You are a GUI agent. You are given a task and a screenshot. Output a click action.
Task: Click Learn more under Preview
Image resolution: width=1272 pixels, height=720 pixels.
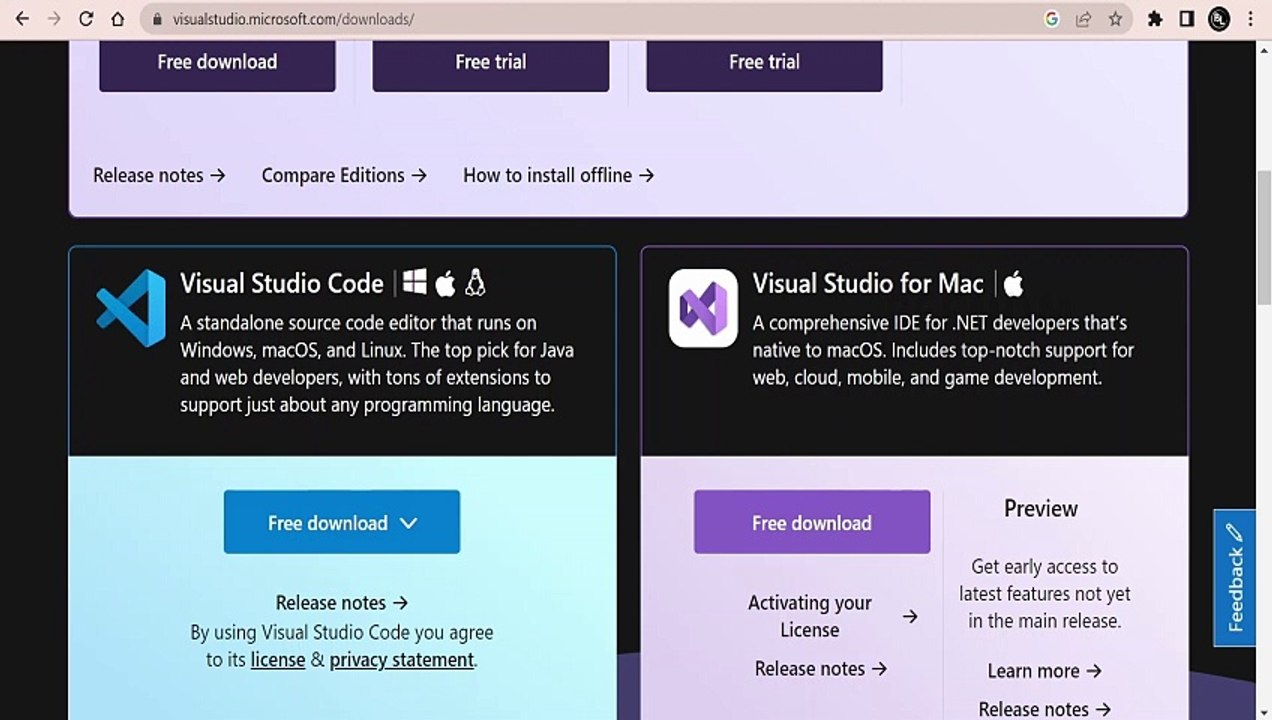pyautogui.click(x=1044, y=671)
